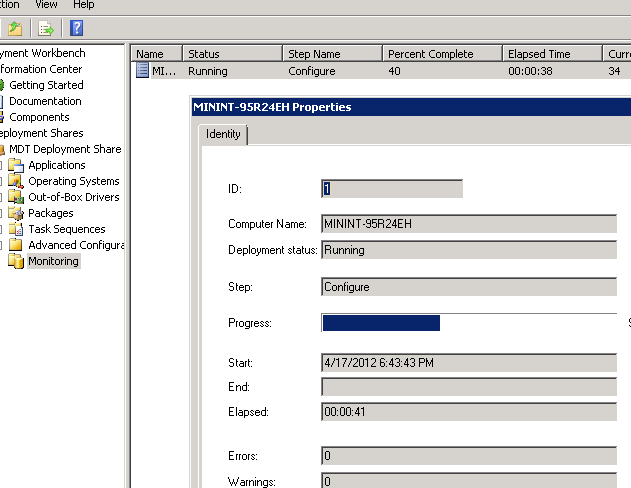Select the Packages tree label
Viewport: 631px width, 488px height.
(x=51, y=213)
